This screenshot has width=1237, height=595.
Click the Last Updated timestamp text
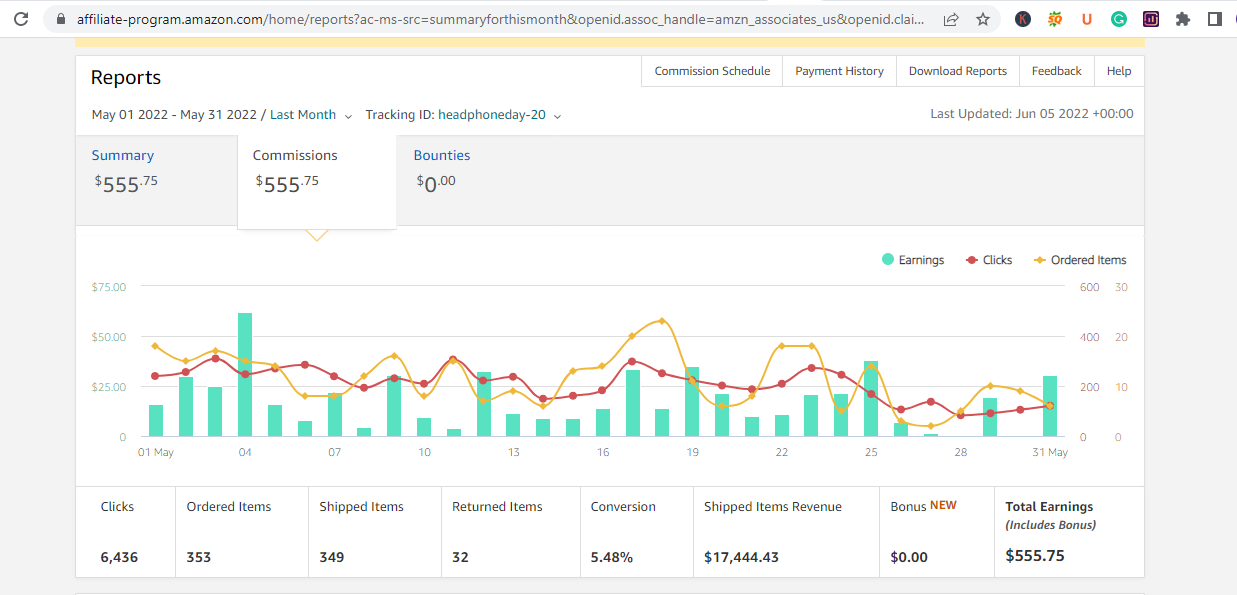(x=1032, y=114)
